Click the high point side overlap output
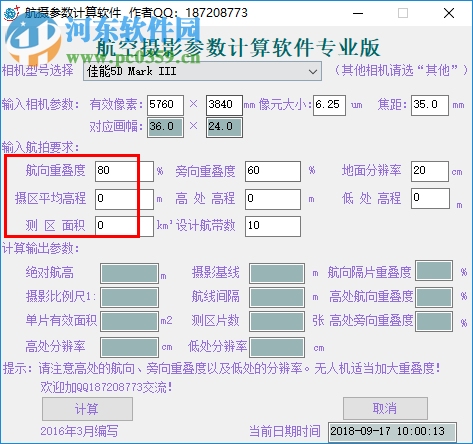Image resolution: width=473 pixels, height=444 pixels. point(434,321)
